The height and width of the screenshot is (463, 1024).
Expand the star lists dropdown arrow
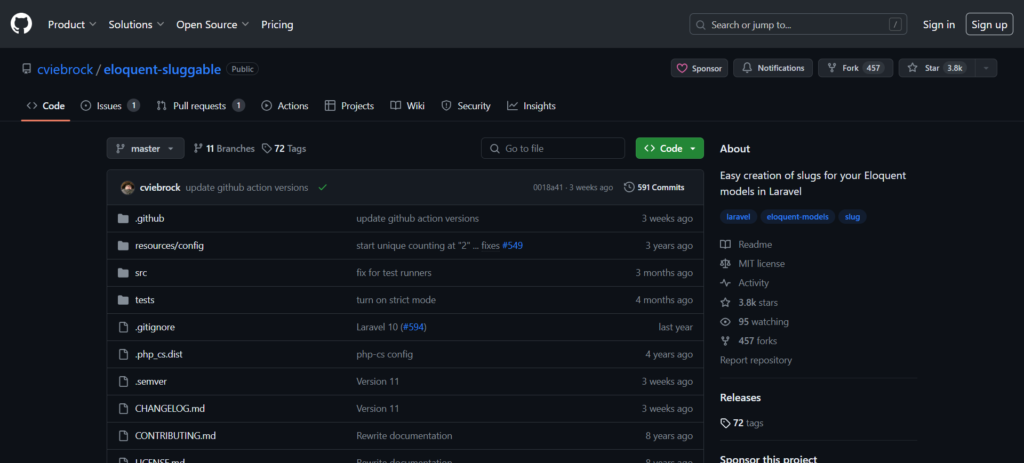click(x=987, y=68)
